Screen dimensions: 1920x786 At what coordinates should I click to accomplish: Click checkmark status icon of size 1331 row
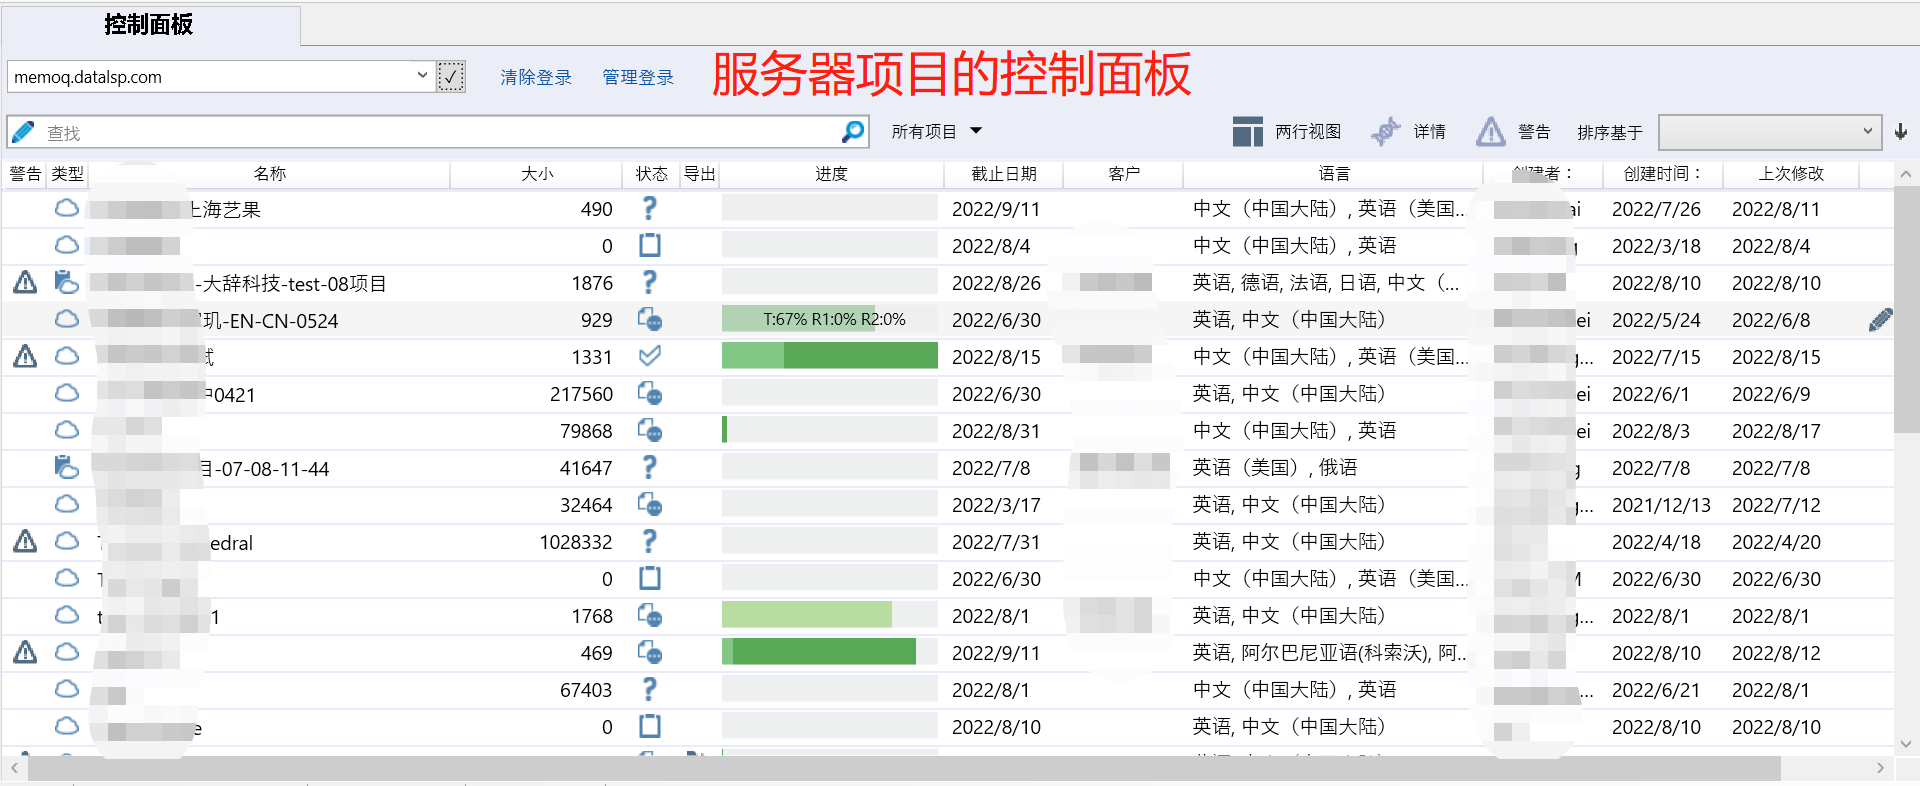pos(650,355)
